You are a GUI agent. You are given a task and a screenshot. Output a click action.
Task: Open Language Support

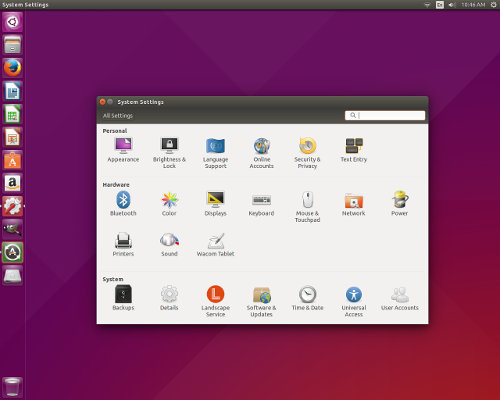click(215, 153)
